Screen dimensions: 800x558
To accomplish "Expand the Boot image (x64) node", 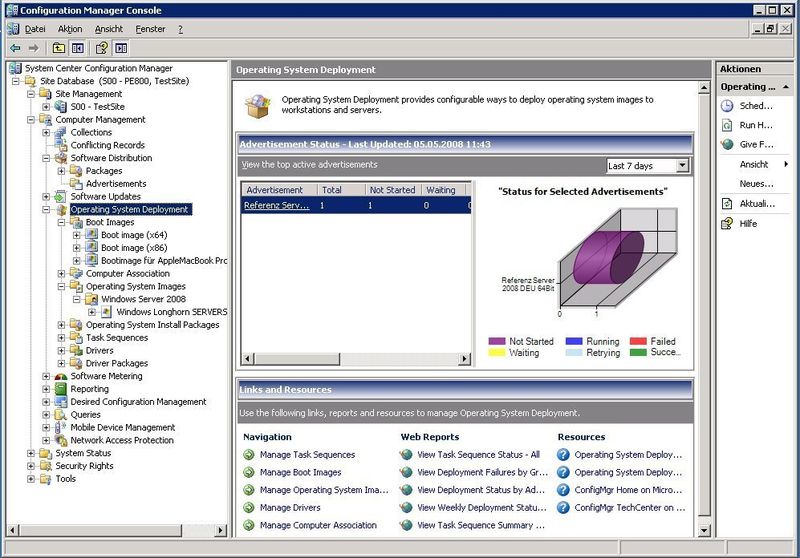I will click(77, 235).
